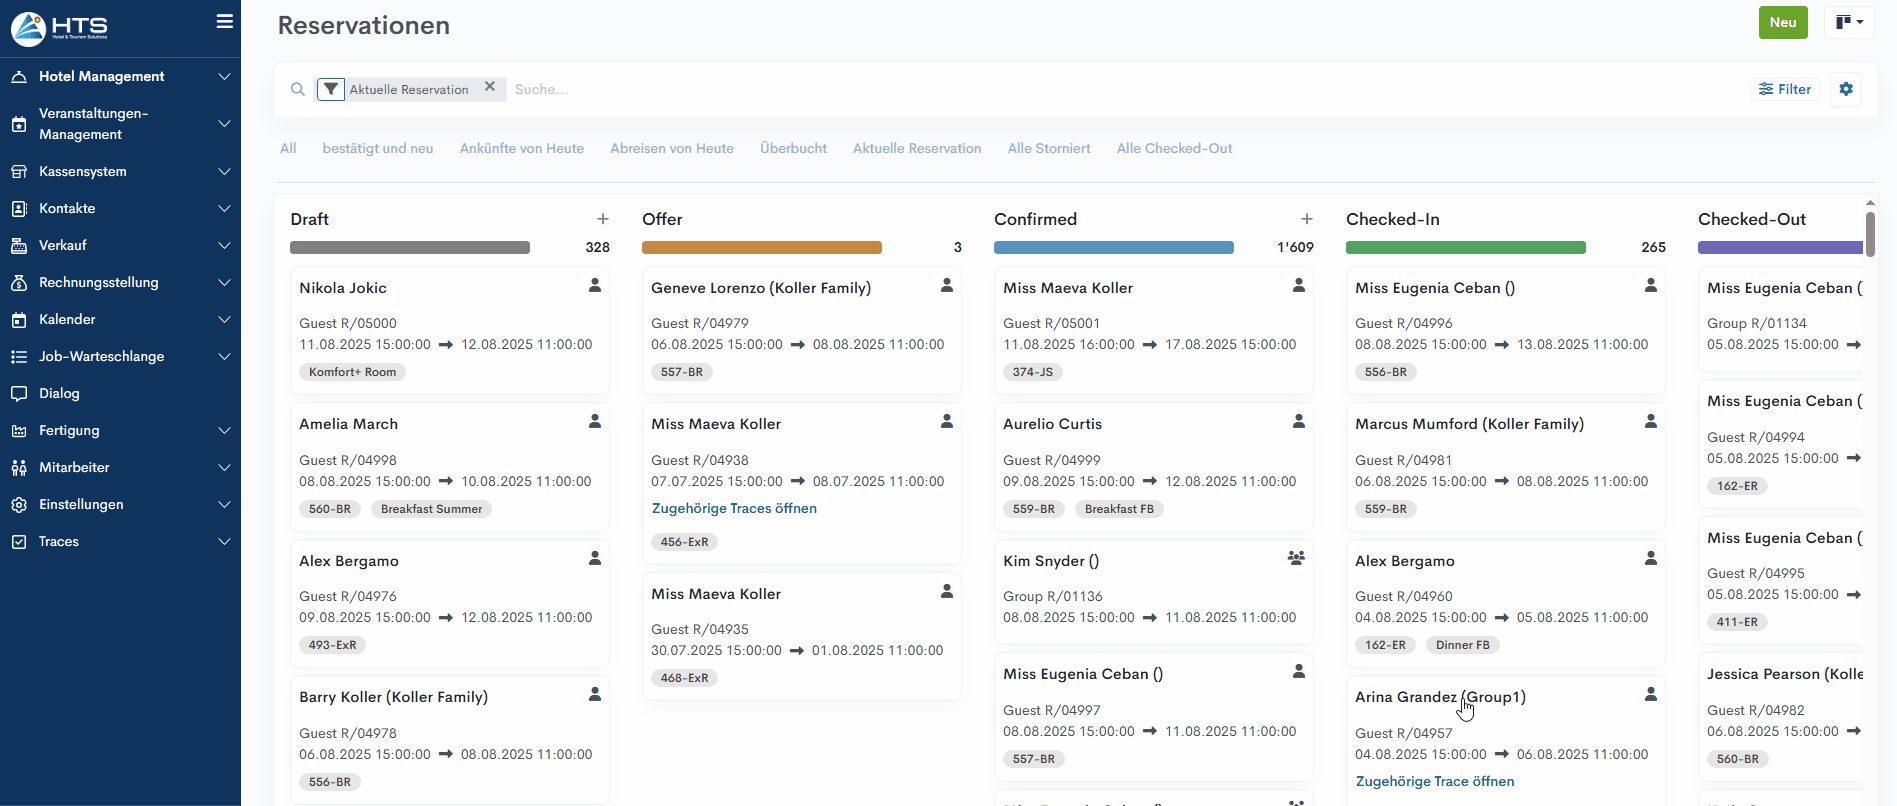Select the Ankünfte von Heute tab
Image resolution: width=1897 pixels, height=806 pixels.
click(x=521, y=149)
